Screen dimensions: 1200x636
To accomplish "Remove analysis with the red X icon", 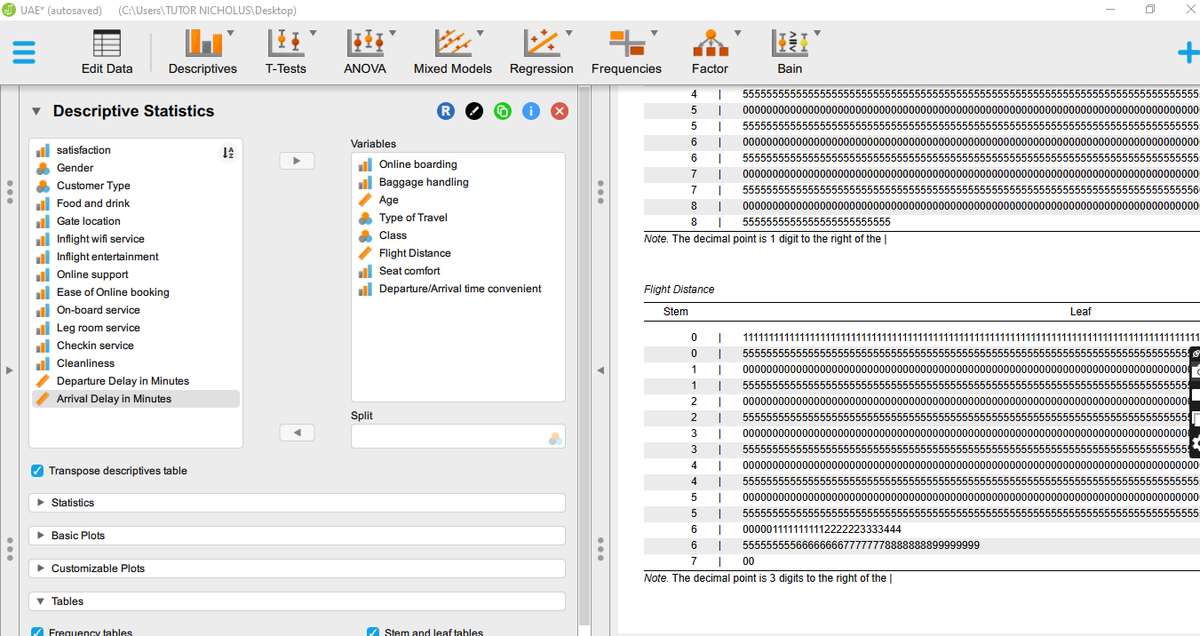I will pos(560,111).
